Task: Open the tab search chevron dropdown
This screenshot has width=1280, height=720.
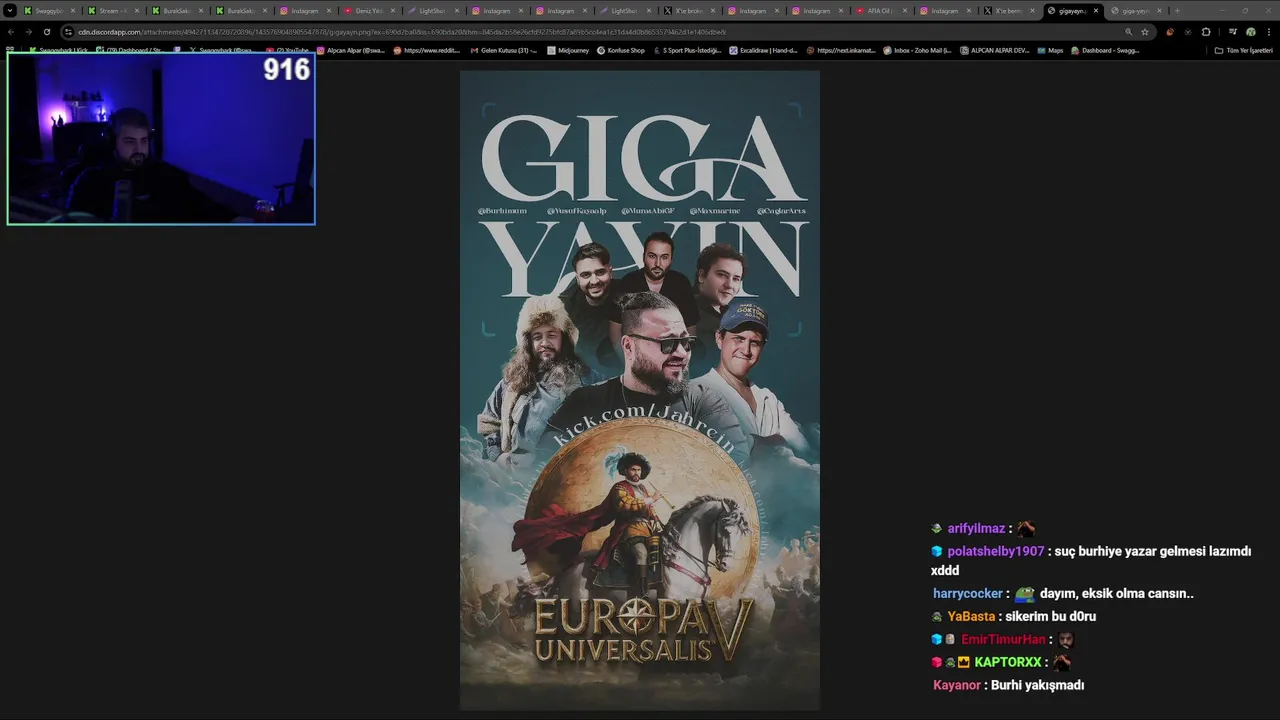Action: 10,10
